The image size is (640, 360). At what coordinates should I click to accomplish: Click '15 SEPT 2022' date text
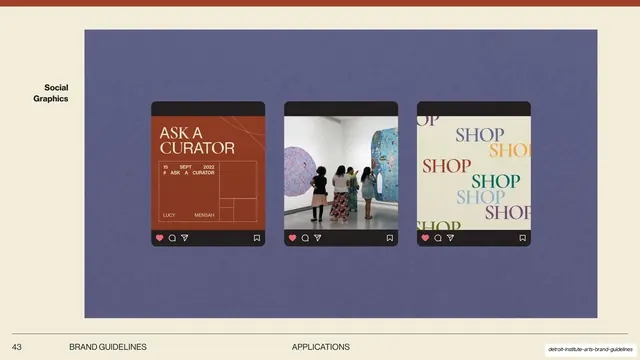189,167
